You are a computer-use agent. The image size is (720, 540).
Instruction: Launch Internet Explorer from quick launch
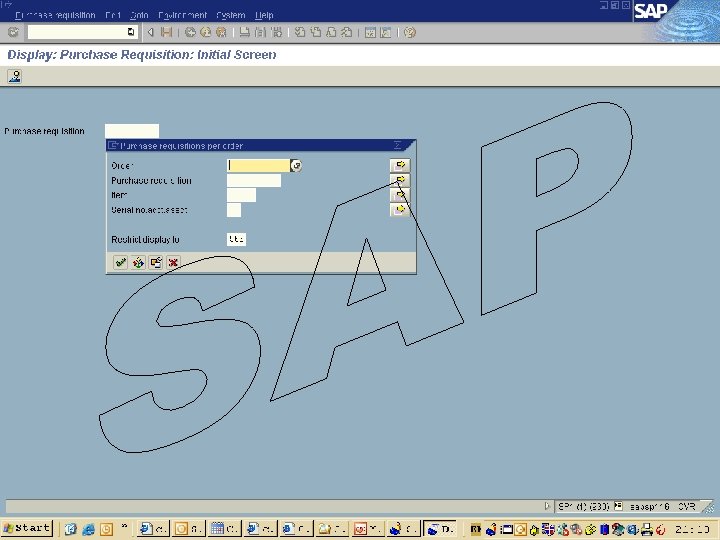pyautogui.click(x=88, y=529)
